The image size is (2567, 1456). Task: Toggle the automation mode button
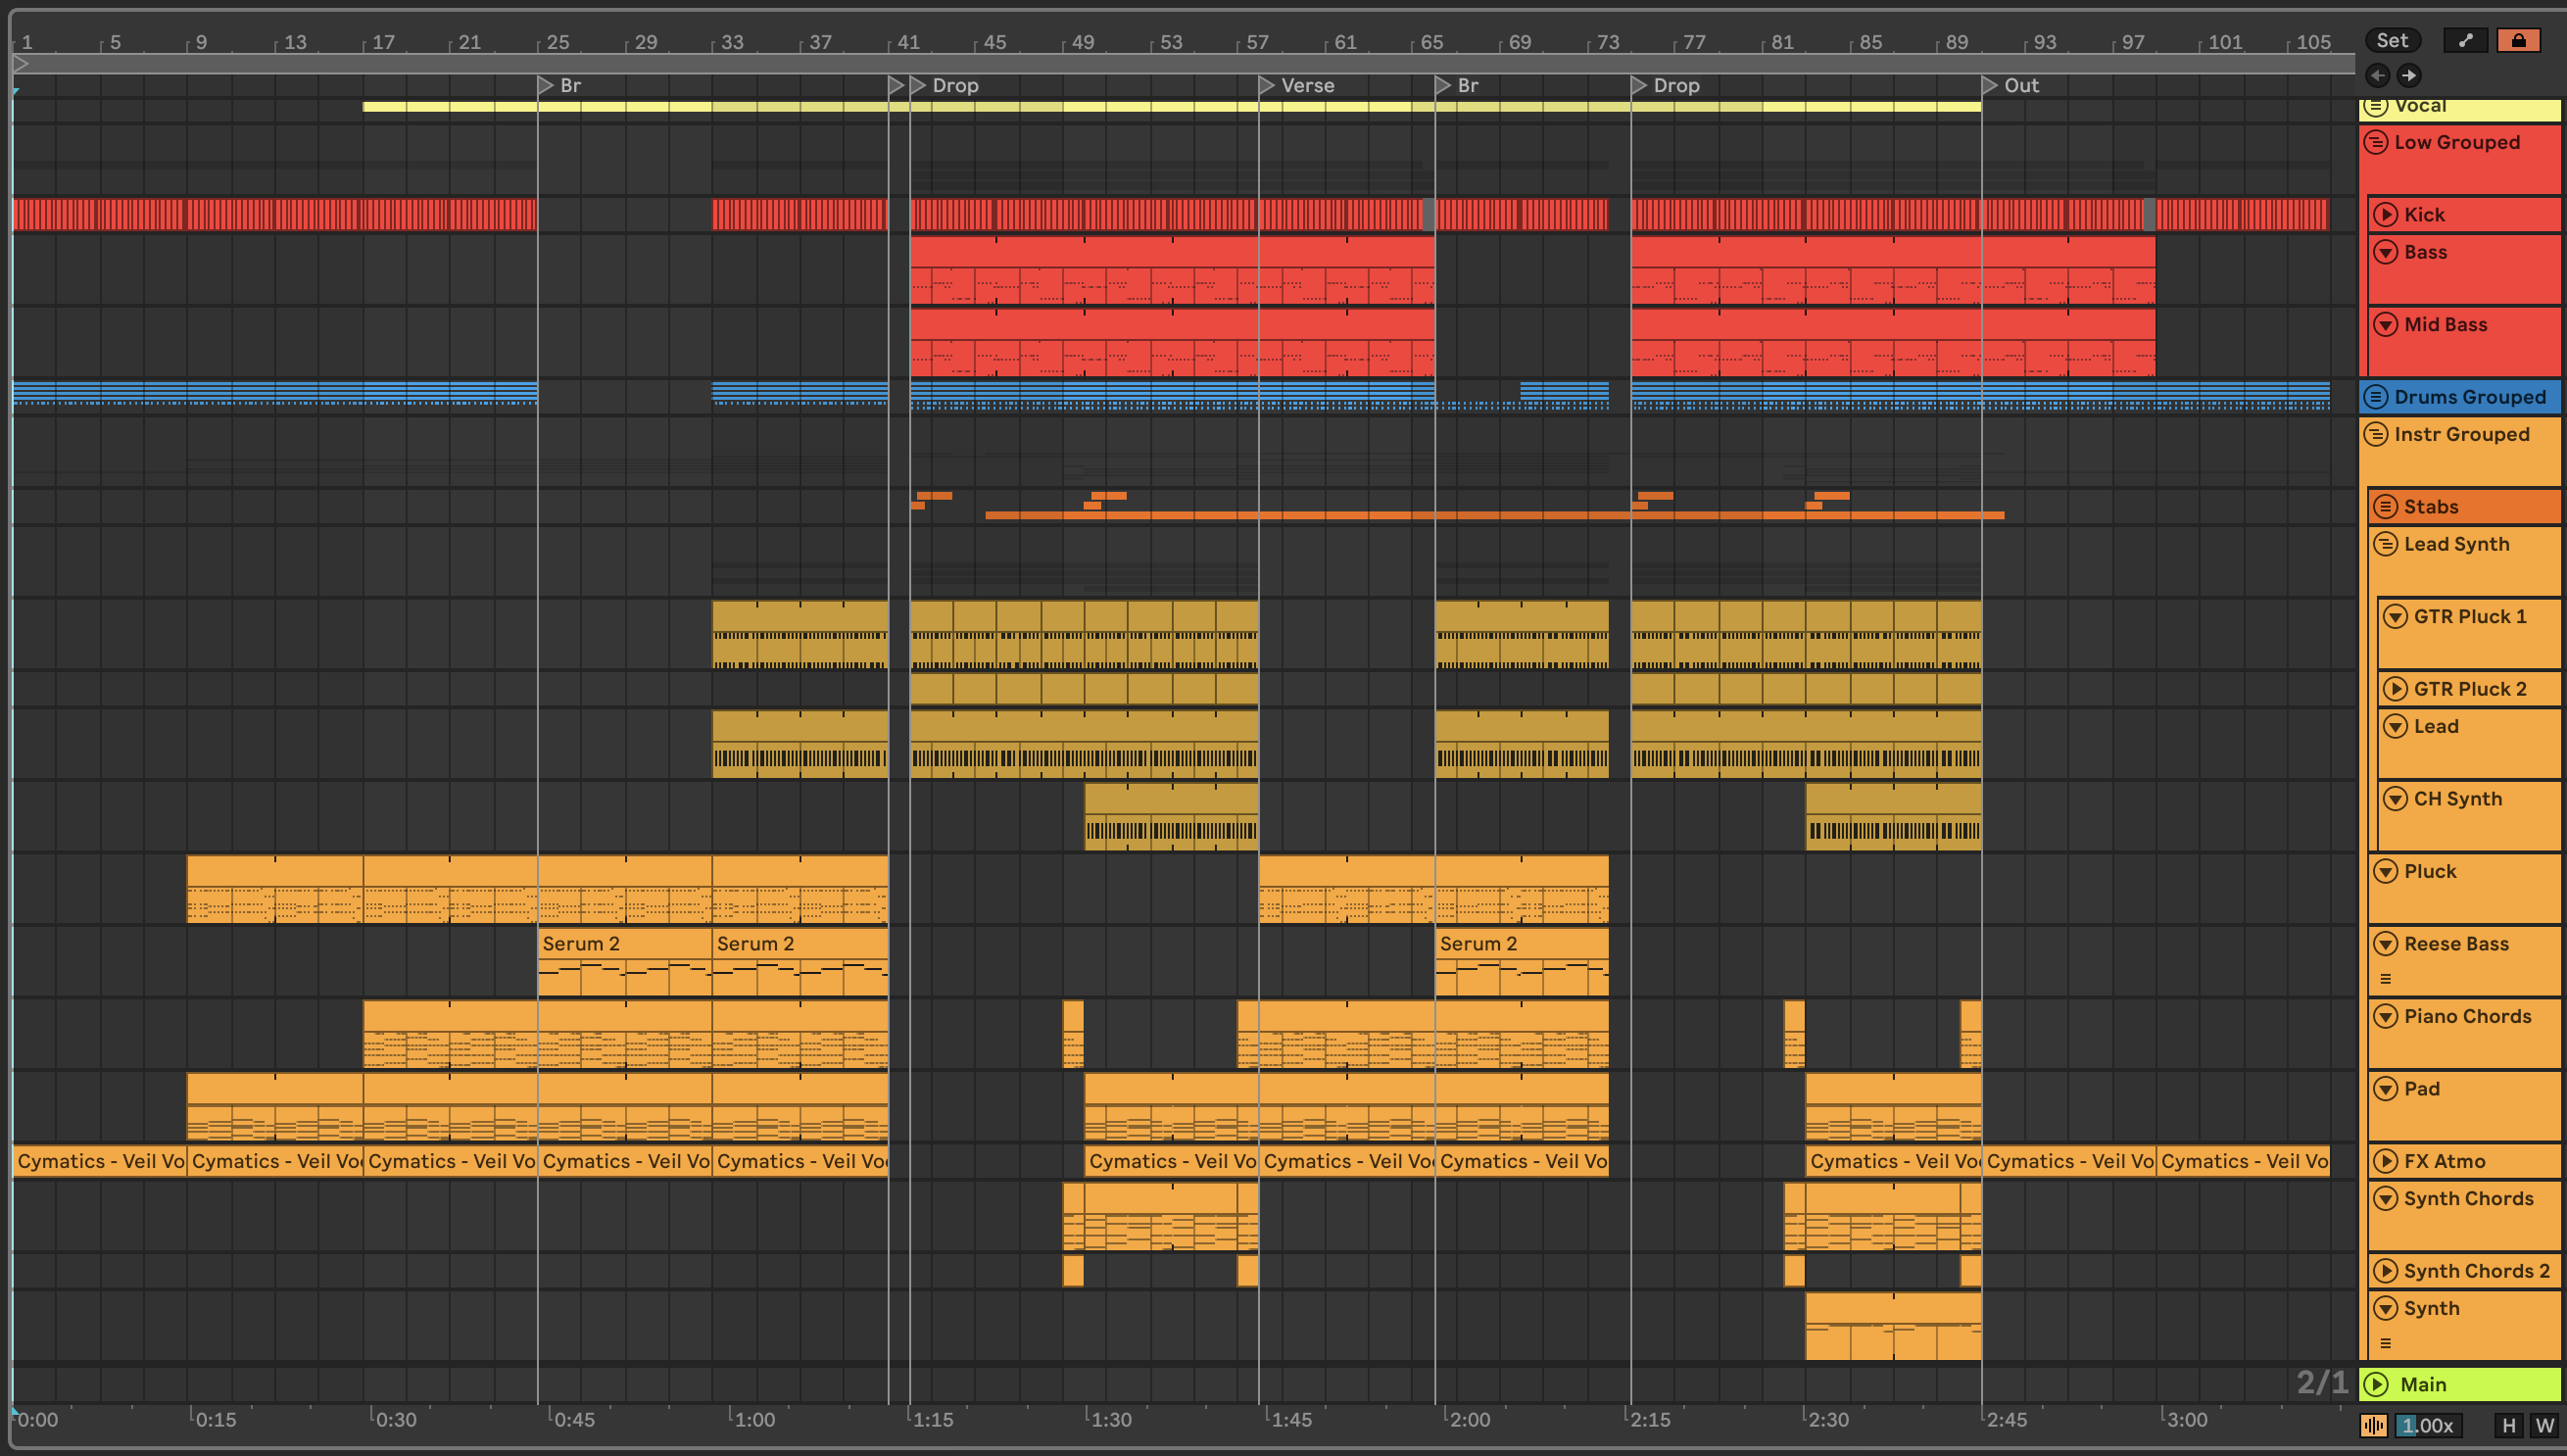pyautogui.click(x=2465, y=40)
